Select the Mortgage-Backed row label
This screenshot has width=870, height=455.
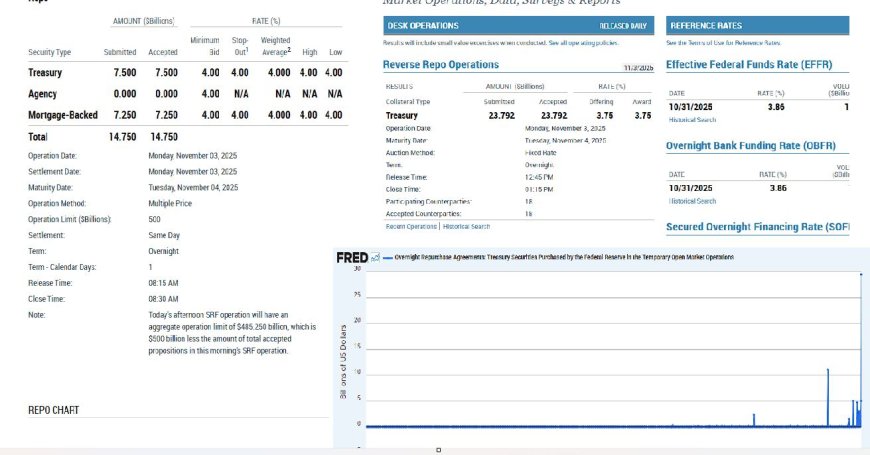63,115
